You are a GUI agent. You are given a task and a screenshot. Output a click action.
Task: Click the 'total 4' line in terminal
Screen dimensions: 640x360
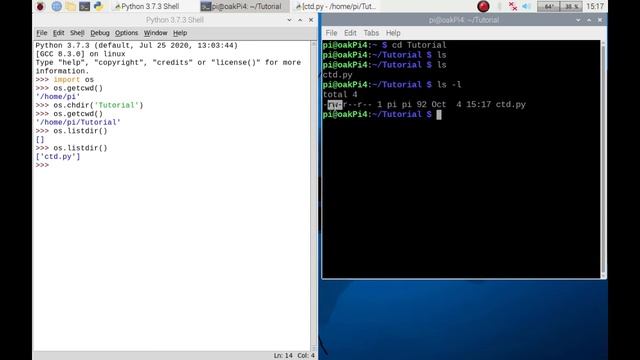pyautogui.click(x=340, y=95)
